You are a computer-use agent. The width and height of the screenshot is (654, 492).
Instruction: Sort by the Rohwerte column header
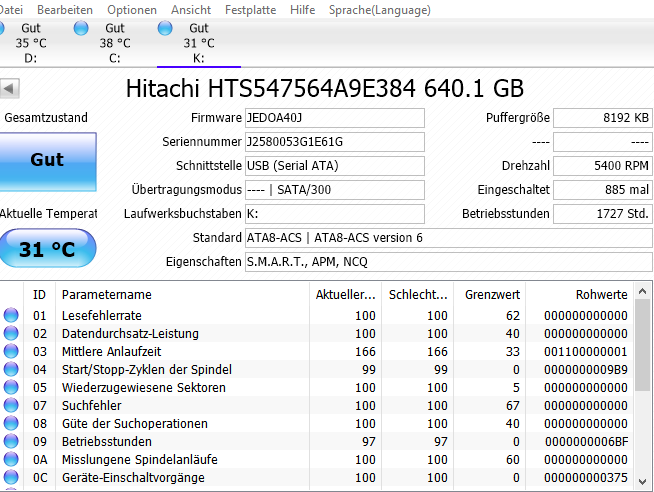click(580, 294)
